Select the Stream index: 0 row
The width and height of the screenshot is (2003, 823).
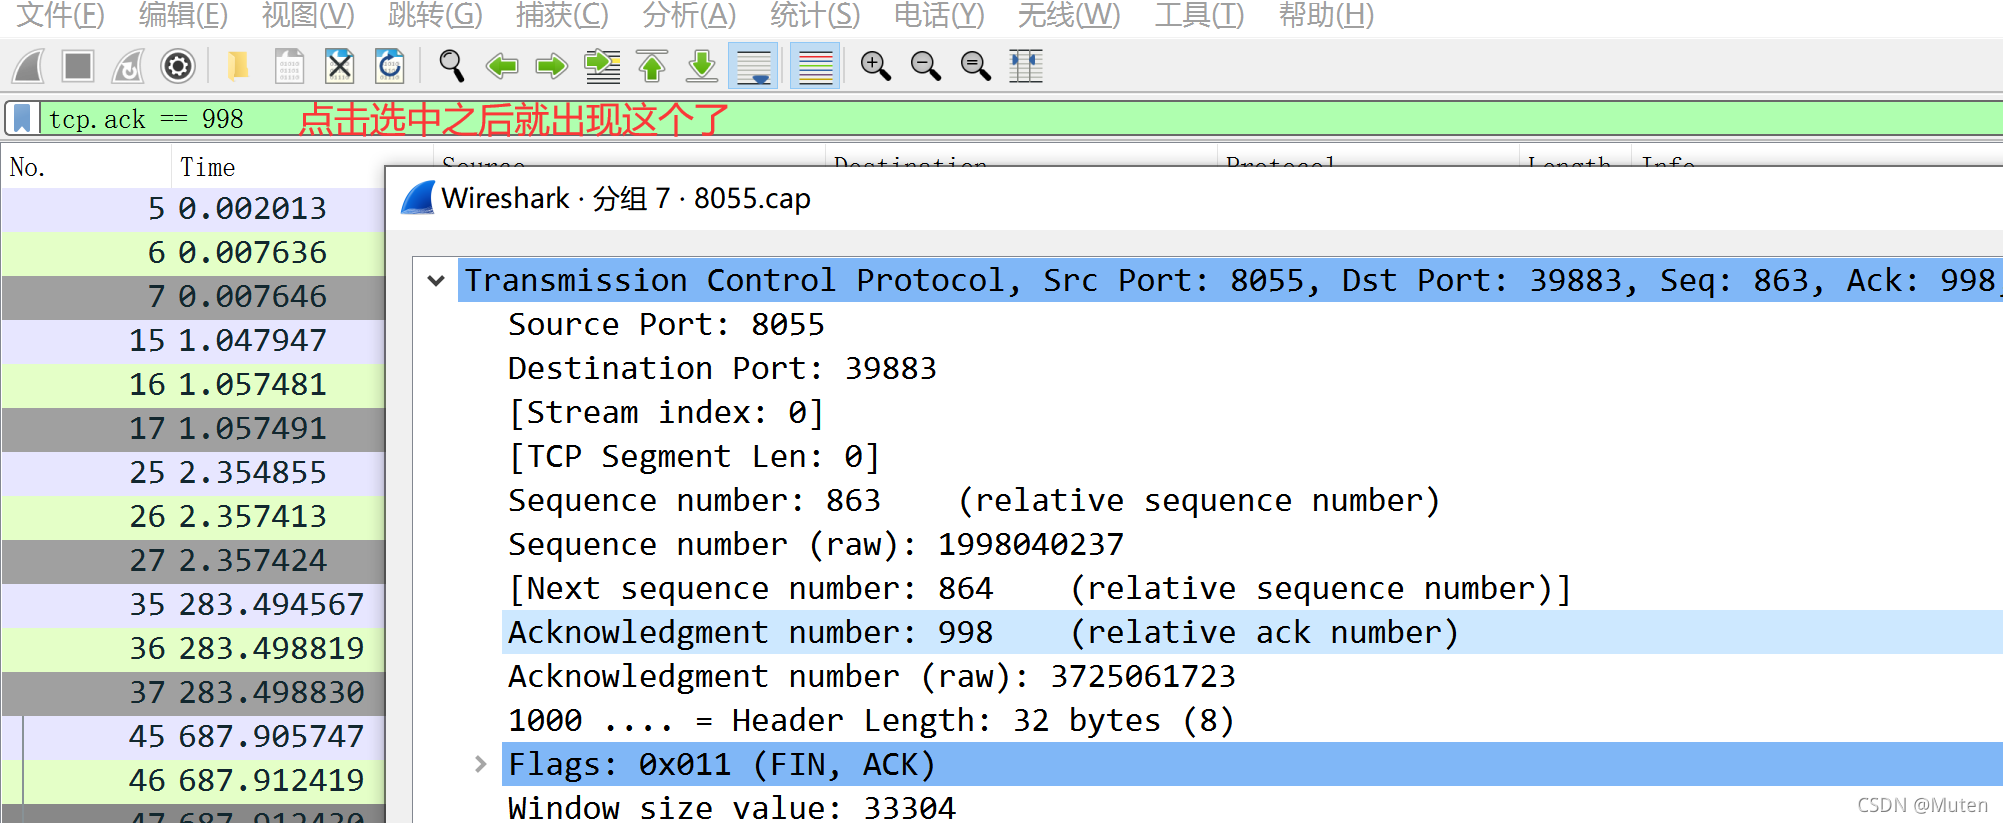tap(1252, 413)
